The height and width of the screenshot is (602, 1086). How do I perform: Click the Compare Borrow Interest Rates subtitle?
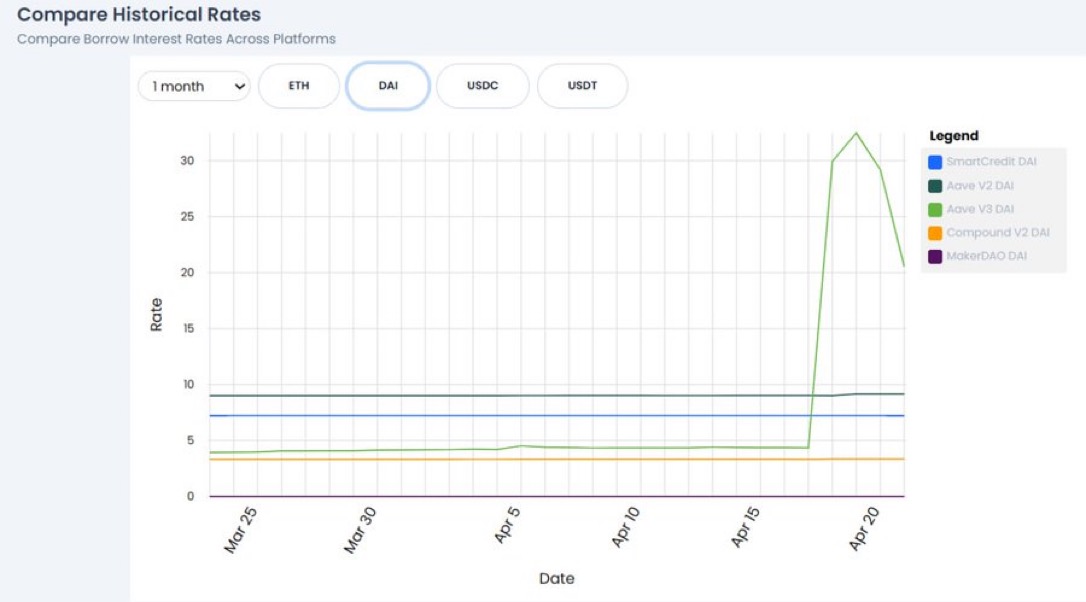coord(176,39)
